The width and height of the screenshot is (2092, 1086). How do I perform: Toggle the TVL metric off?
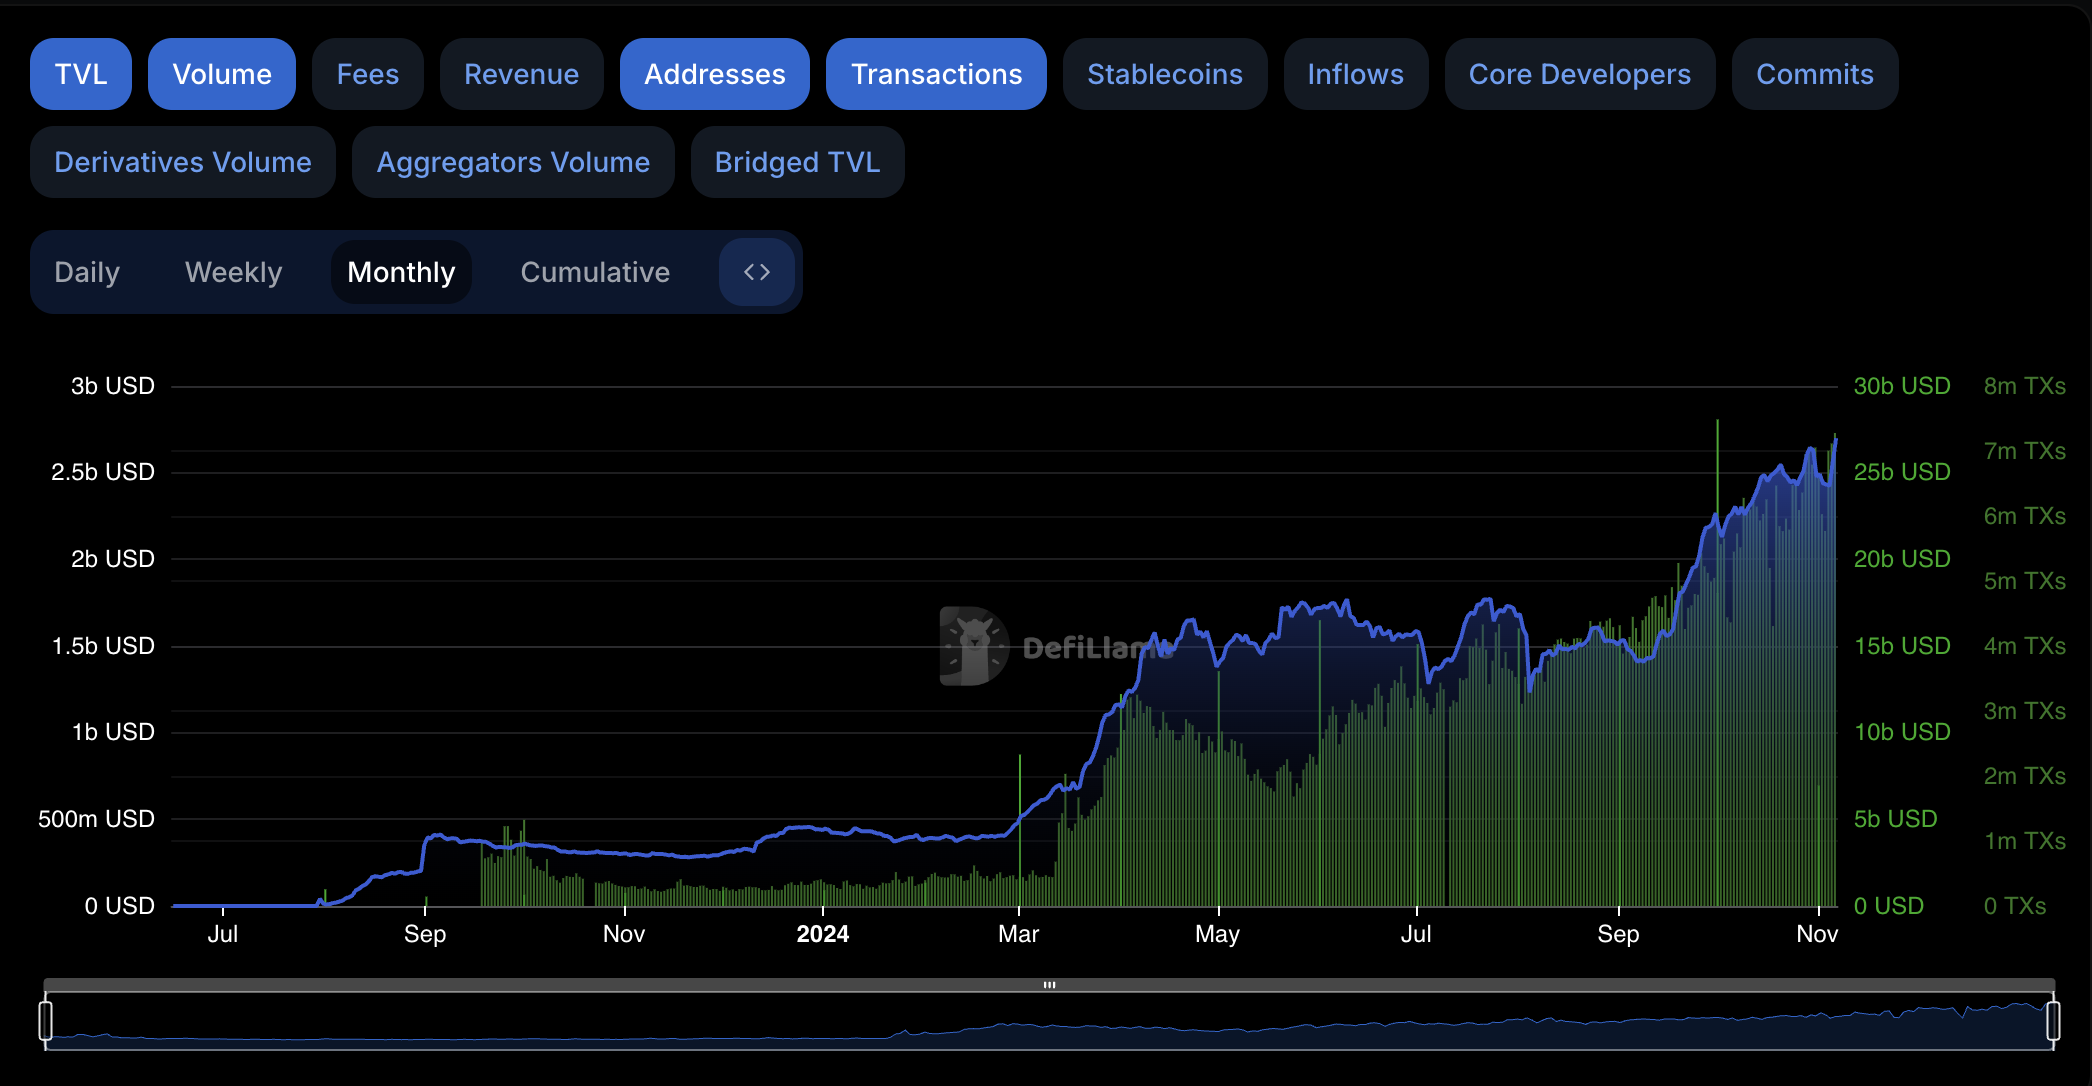(x=81, y=74)
